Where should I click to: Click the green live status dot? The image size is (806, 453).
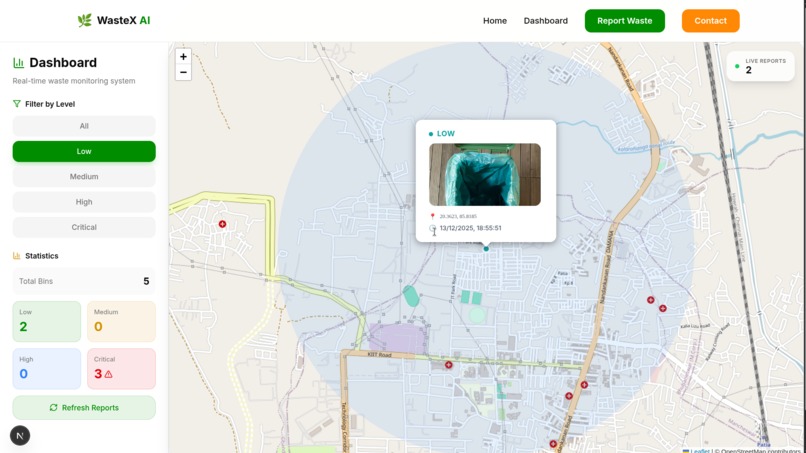pyautogui.click(x=737, y=66)
